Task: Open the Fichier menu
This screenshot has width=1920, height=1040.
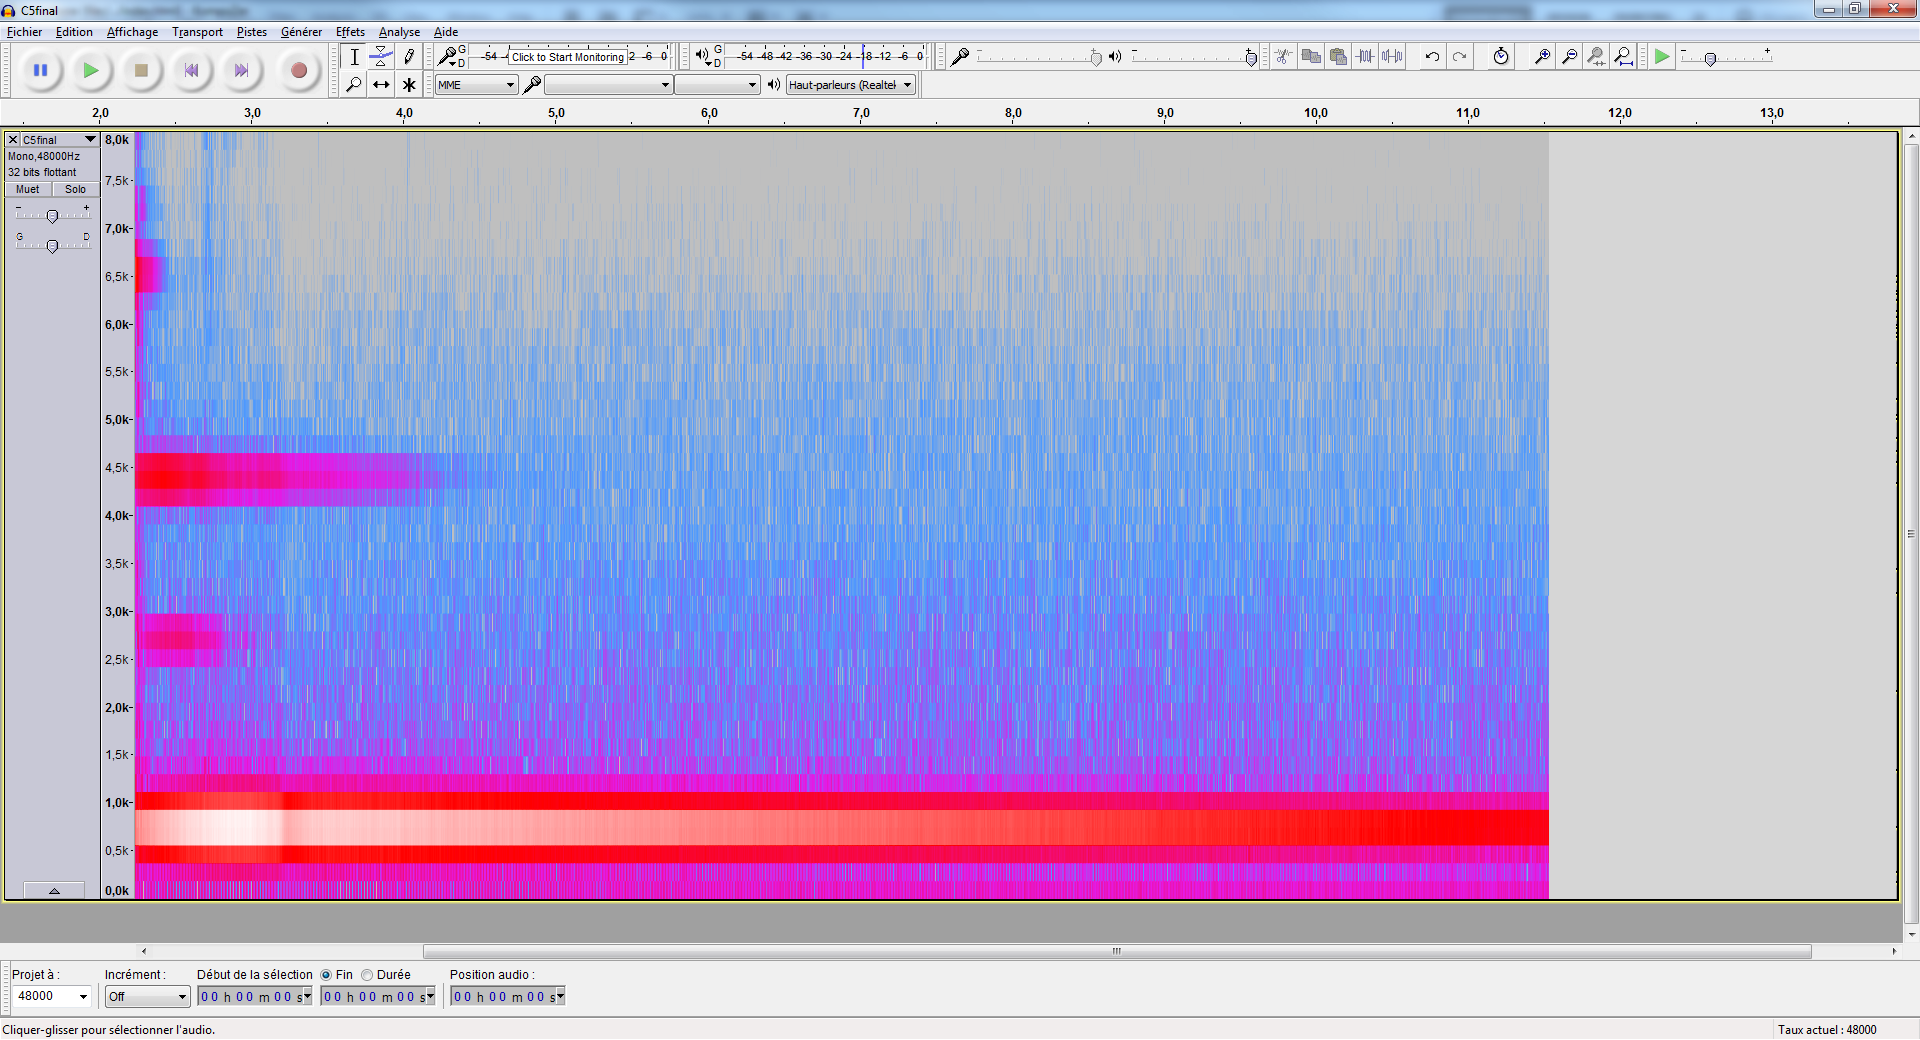Action: tap(24, 32)
